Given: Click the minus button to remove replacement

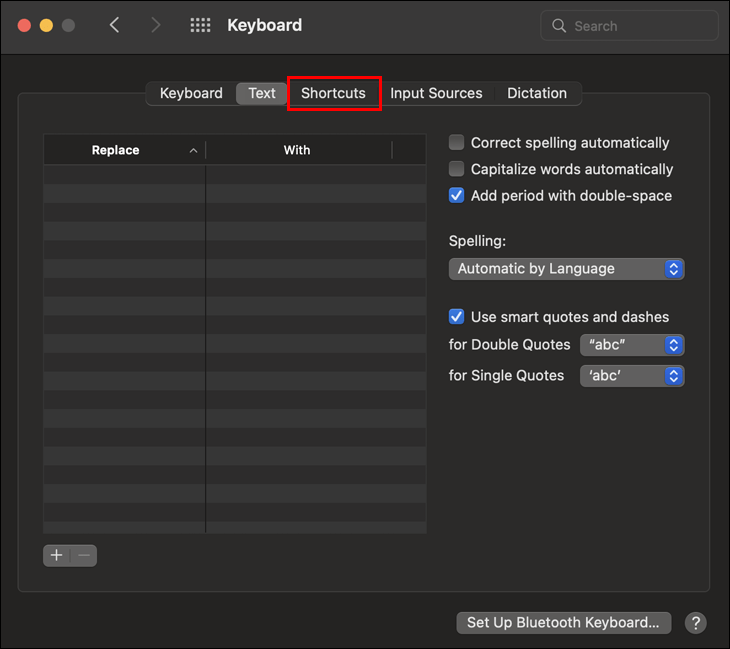Looking at the screenshot, I should [84, 555].
